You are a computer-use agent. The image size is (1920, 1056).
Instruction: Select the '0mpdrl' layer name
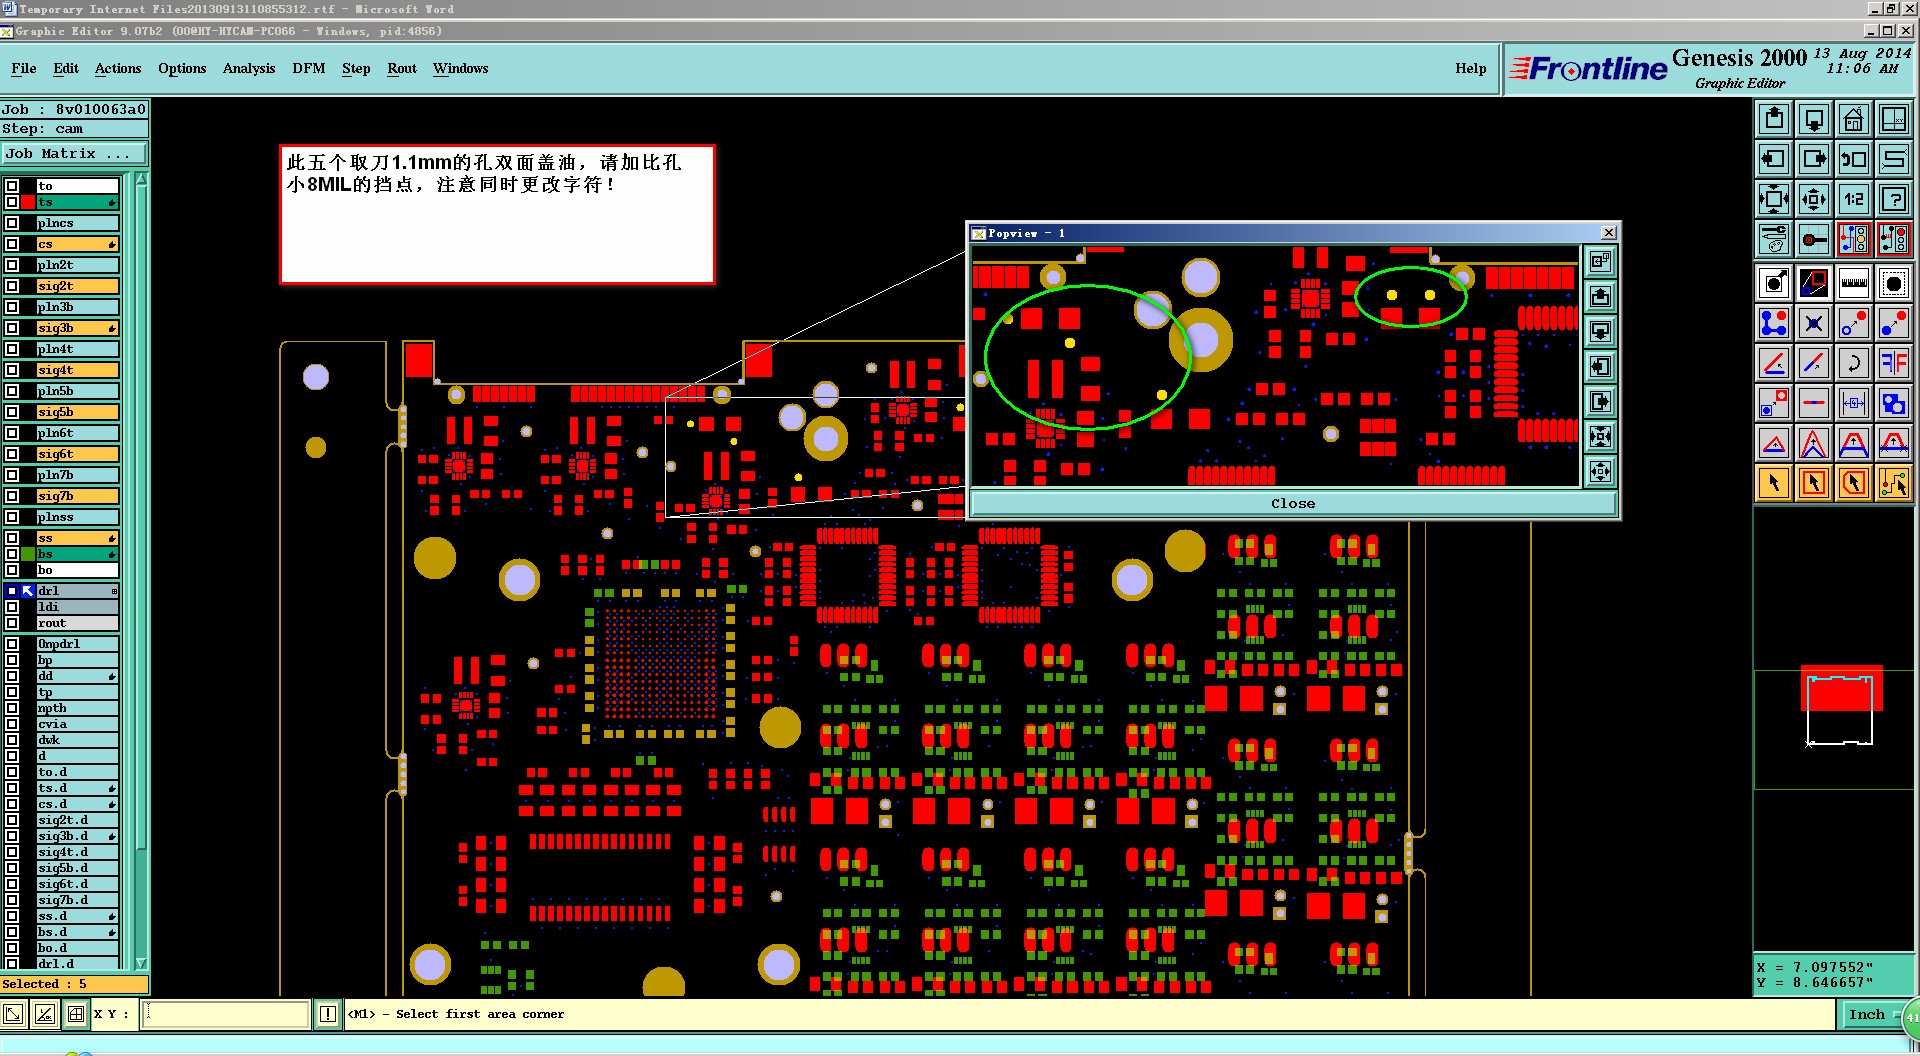click(x=78, y=644)
